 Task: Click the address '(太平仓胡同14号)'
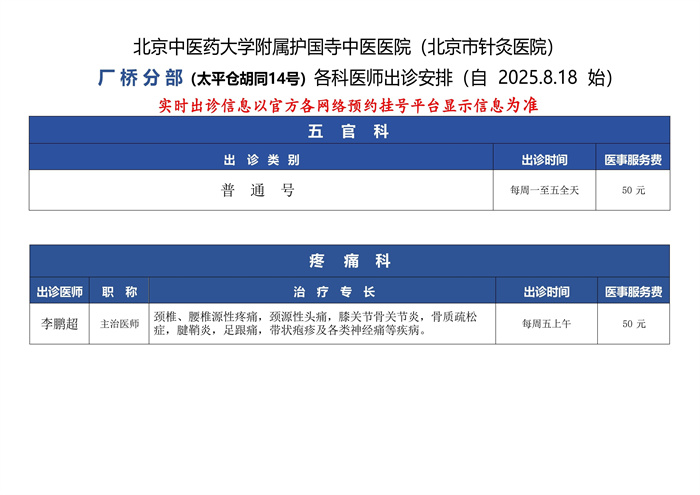tap(248, 79)
